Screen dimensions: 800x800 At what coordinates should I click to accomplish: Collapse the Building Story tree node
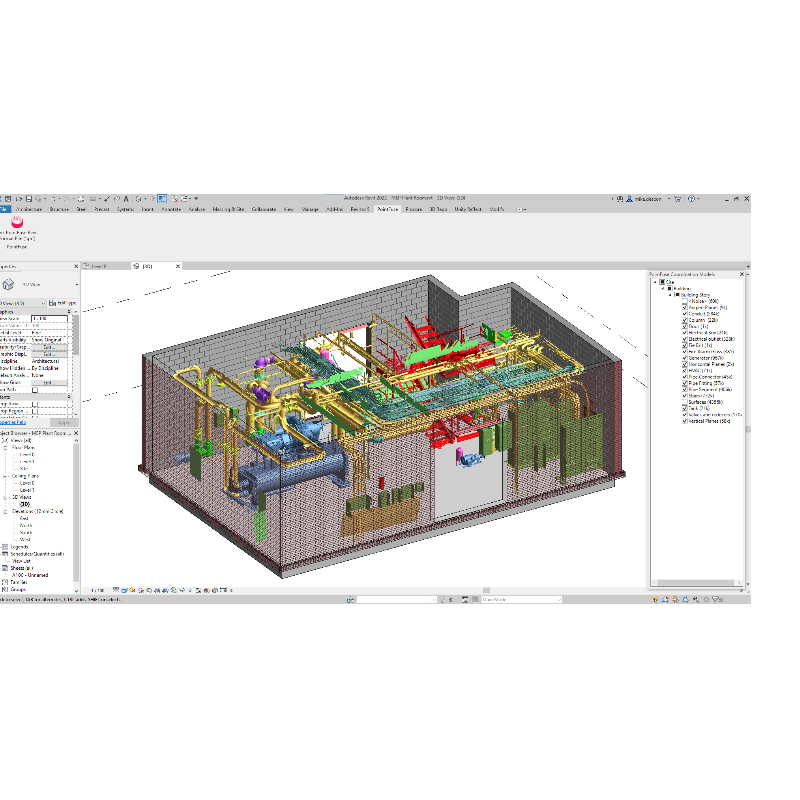pyautogui.click(x=670, y=294)
